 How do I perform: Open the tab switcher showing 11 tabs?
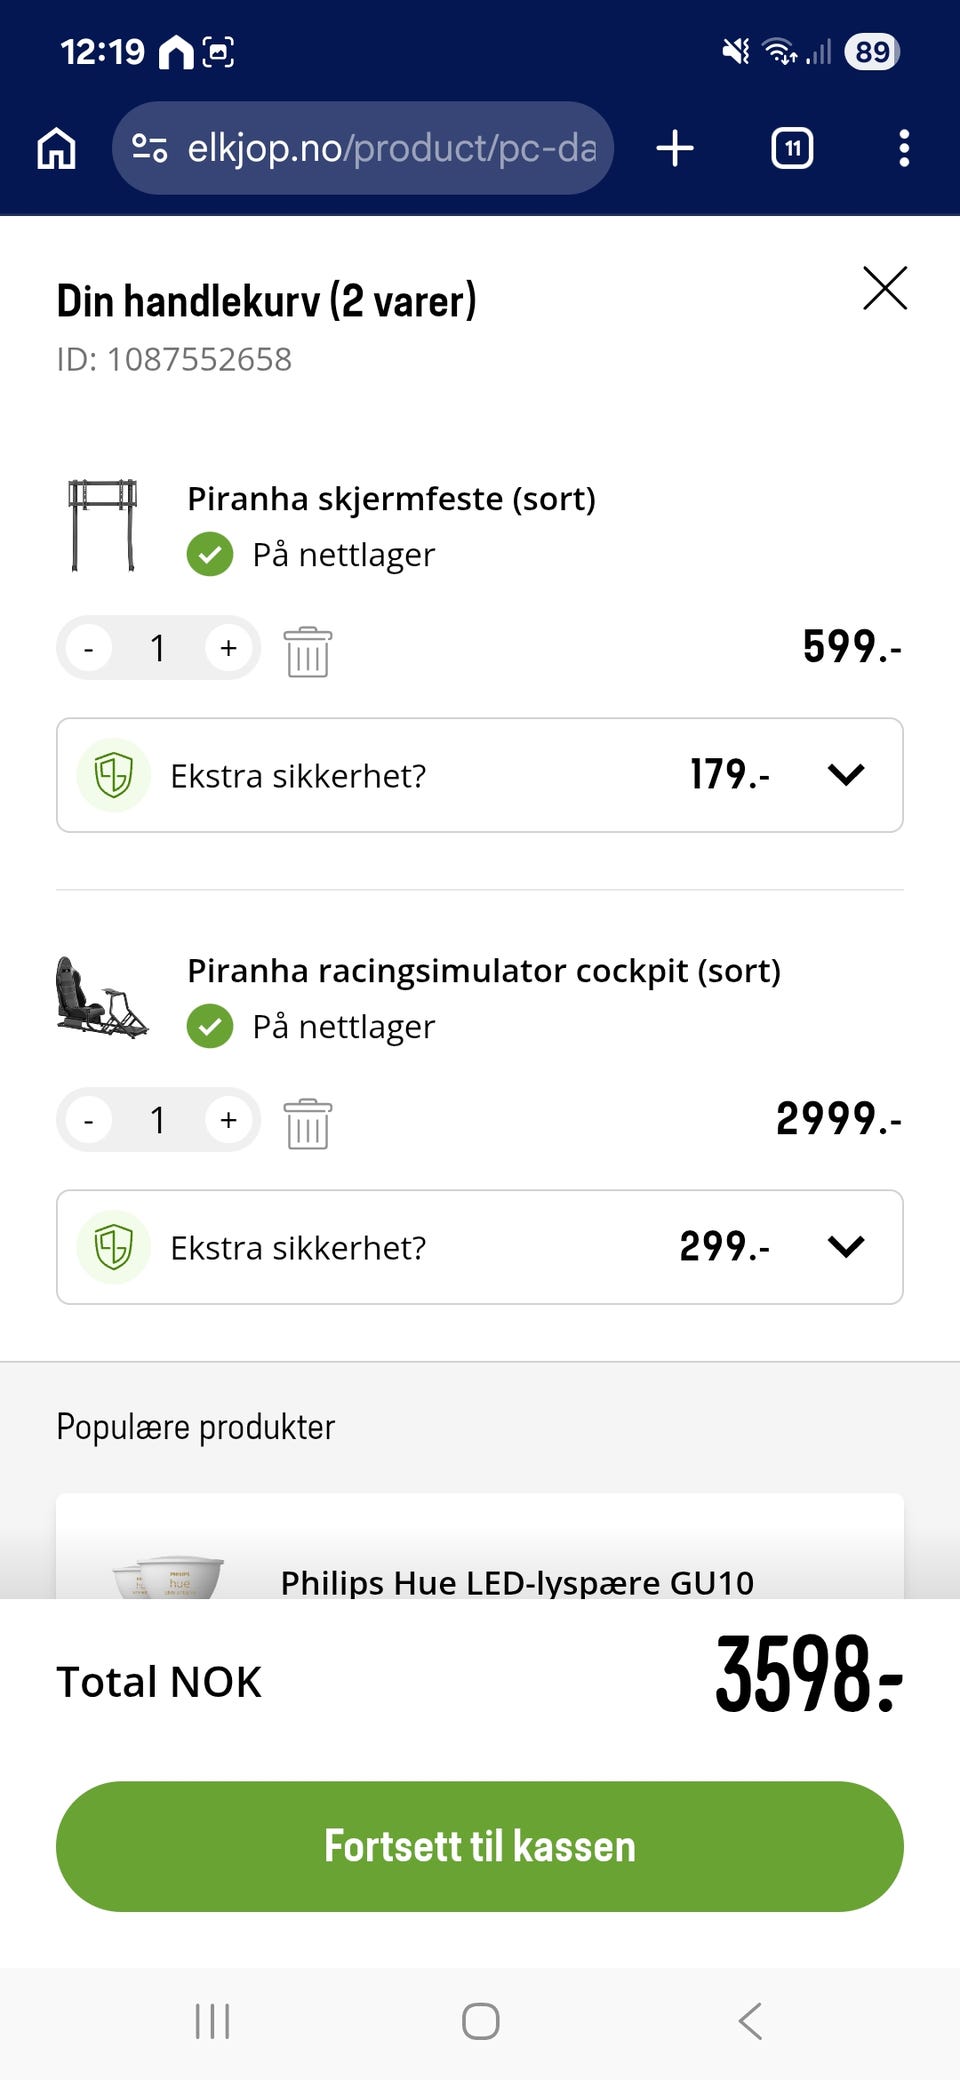point(792,149)
